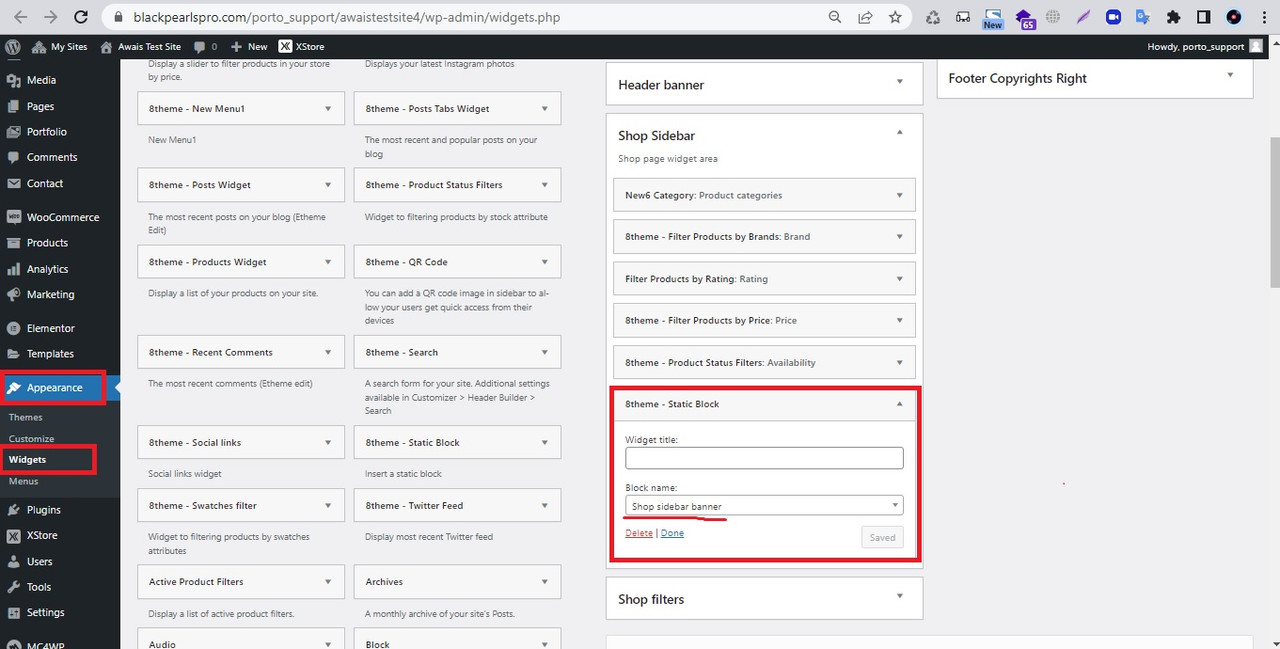Image resolution: width=1280 pixels, height=649 pixels.
Task: Open WooCommerce sidebar menu
Action: click(x=60, y=217)
